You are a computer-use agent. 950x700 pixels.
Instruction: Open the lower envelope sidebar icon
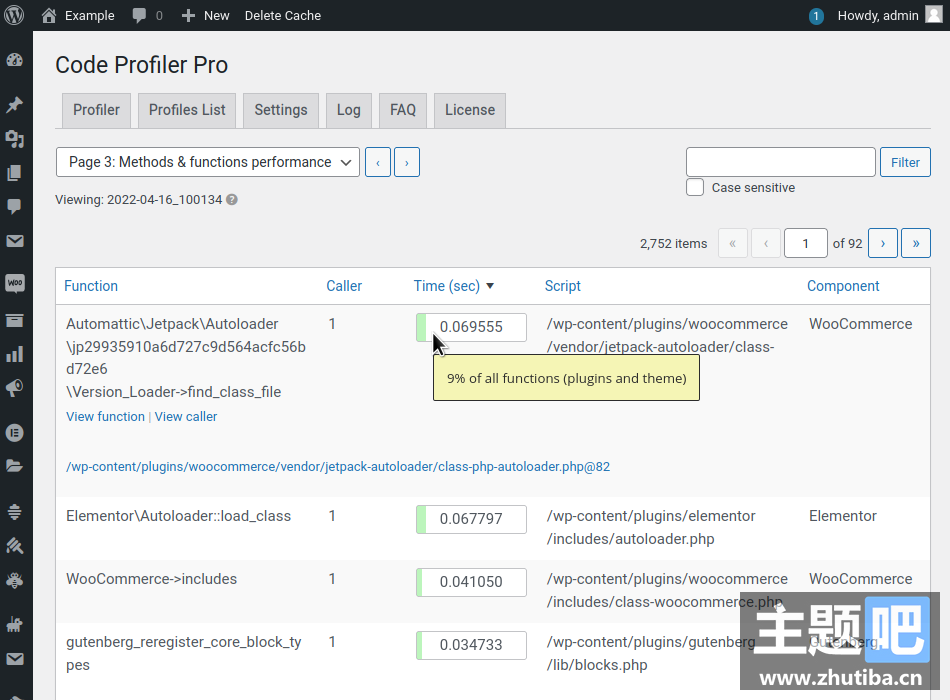[15, 659]
